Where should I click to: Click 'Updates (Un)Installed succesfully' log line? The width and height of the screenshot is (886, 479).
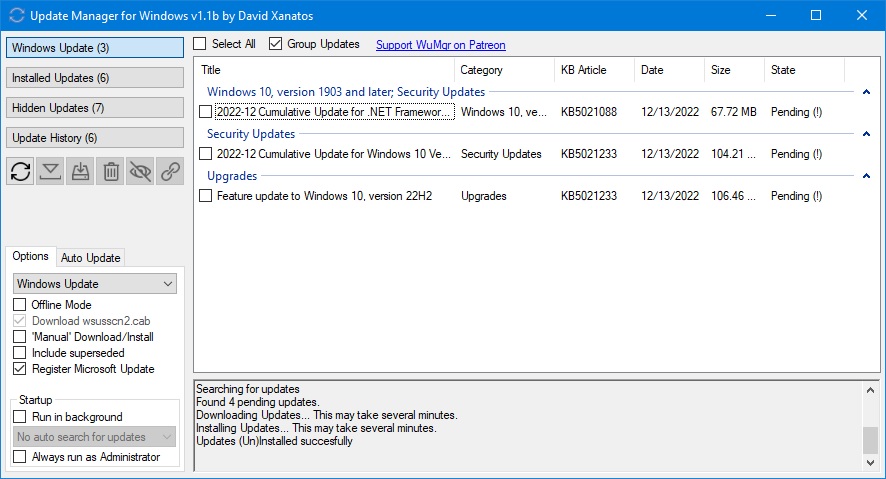274,441
